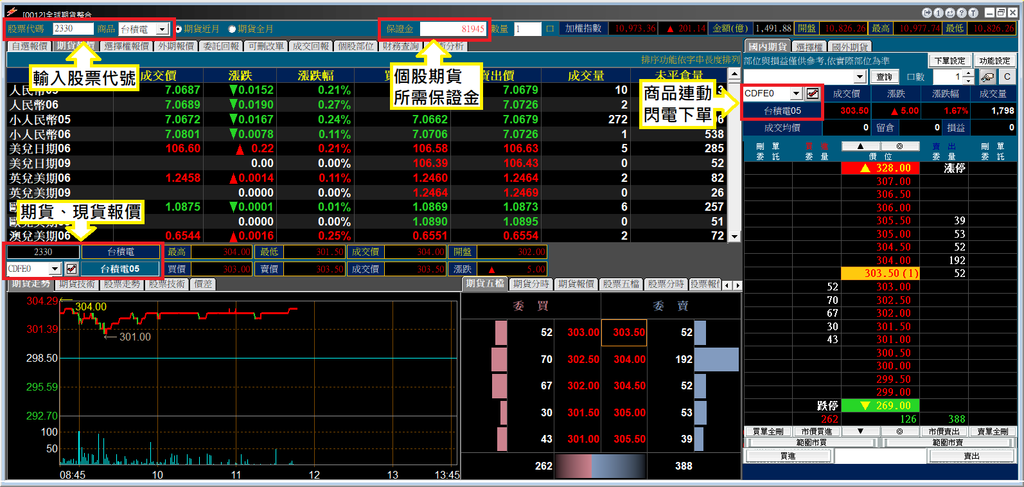This screenshot has height=487, width=1024.
Task: Click the 328.00 limit-up price cell
Action: click(880, 168)
